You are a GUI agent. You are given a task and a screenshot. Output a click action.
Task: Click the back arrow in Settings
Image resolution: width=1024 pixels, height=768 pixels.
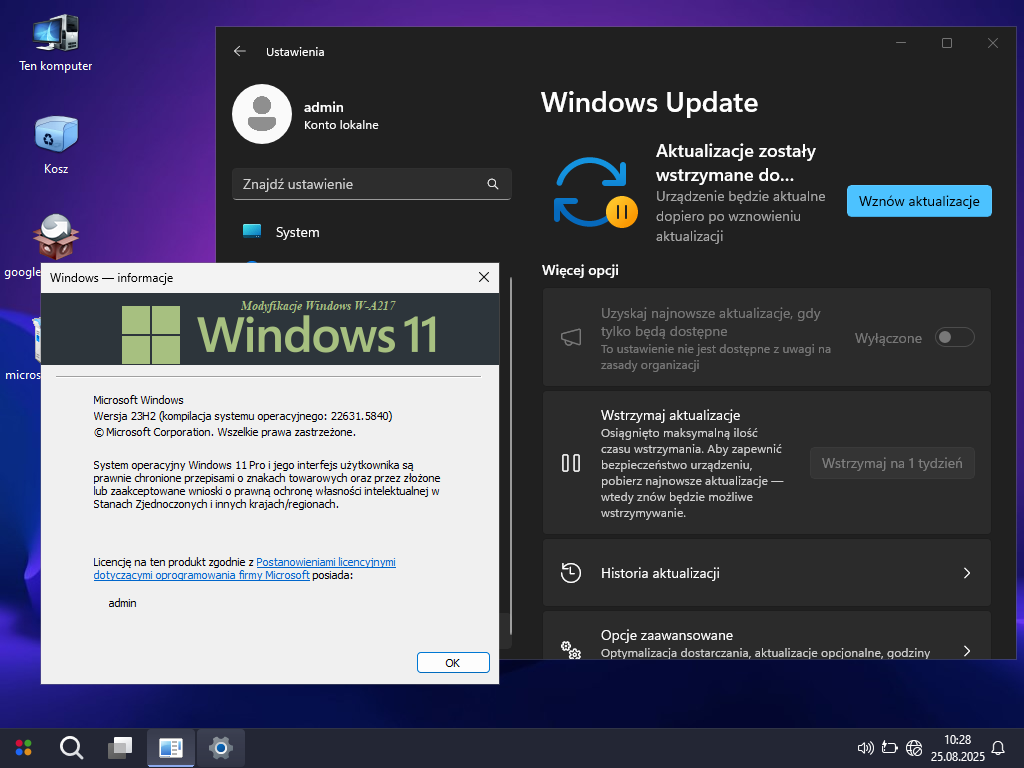pos(239,51)
